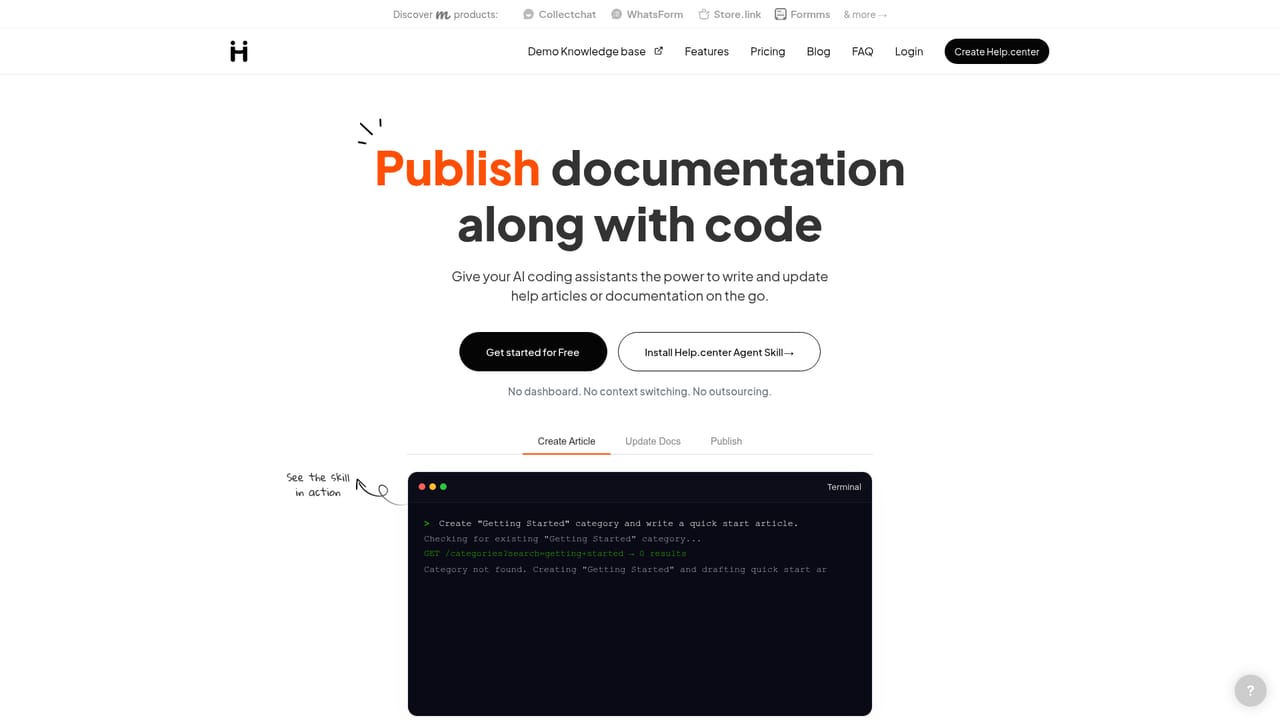The image size is (1280, 720).
Task: Click the '& more →' link
Action: (x=865, y=14)
